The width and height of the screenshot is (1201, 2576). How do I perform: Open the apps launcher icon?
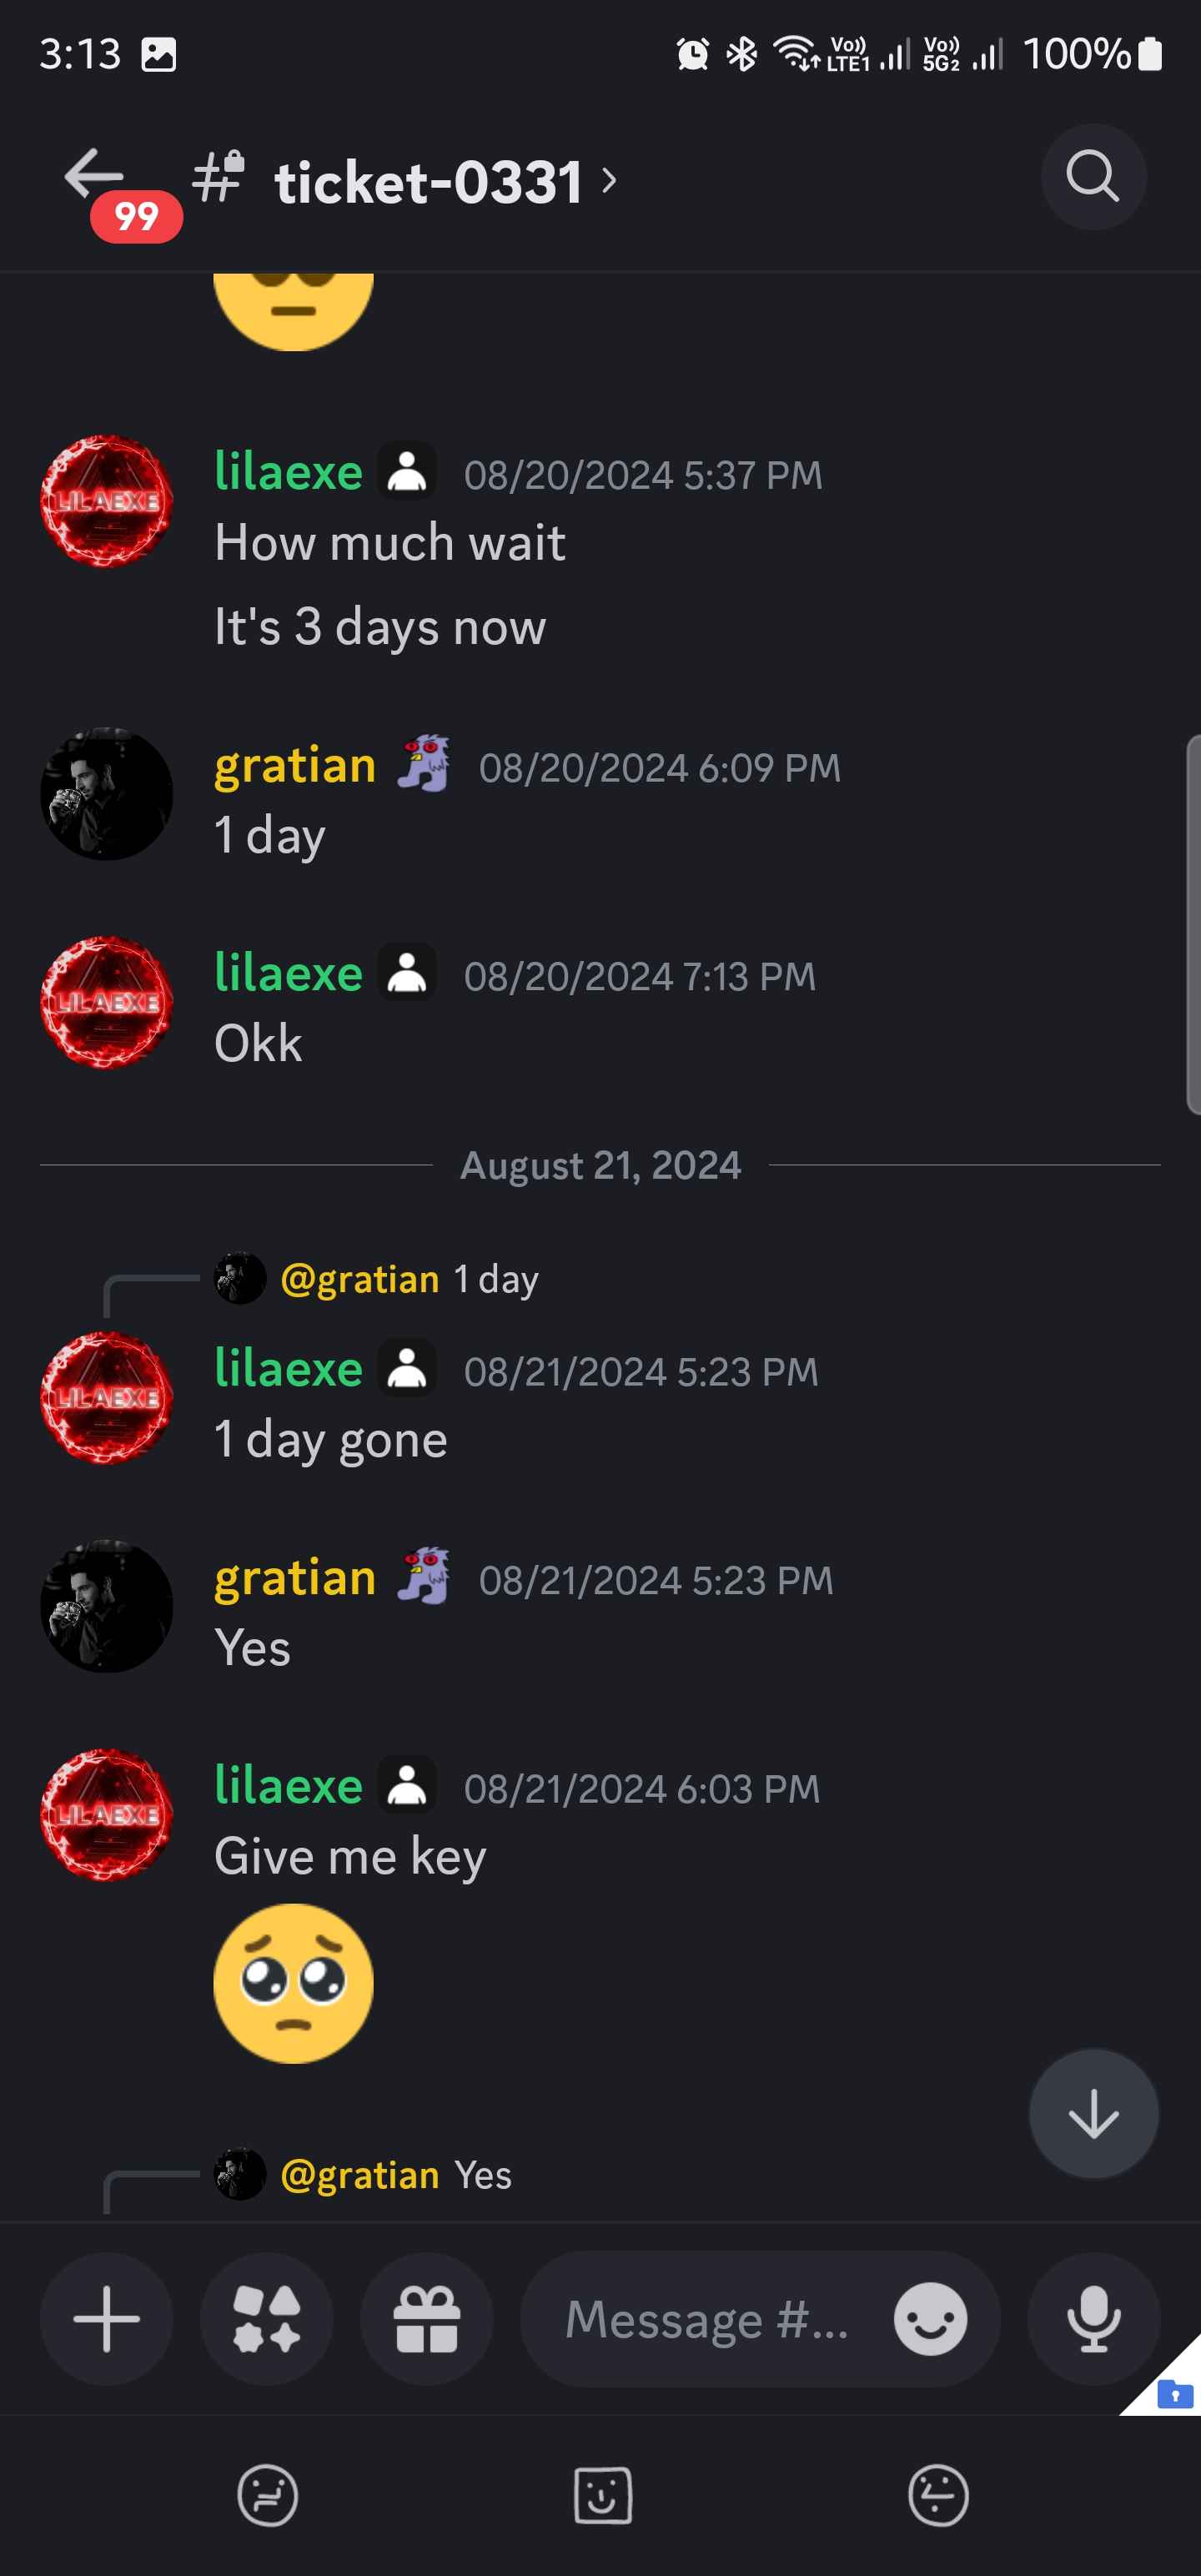coord(266,2318)
